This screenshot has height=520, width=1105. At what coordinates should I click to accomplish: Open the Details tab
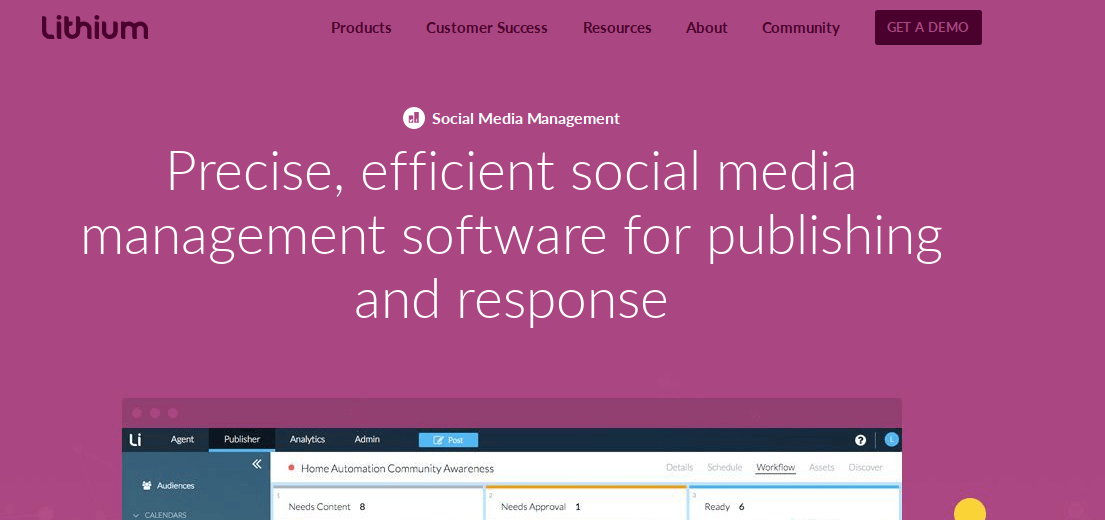coord(679,467)
